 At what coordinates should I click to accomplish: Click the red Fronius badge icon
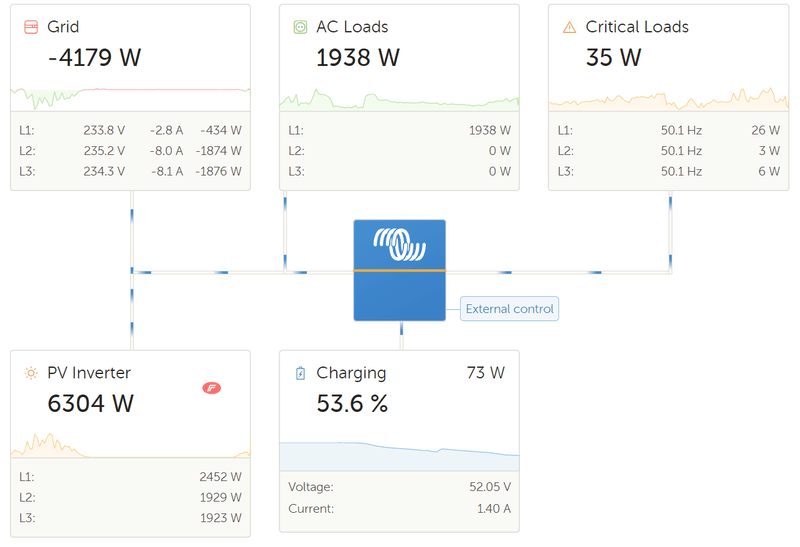211,388
